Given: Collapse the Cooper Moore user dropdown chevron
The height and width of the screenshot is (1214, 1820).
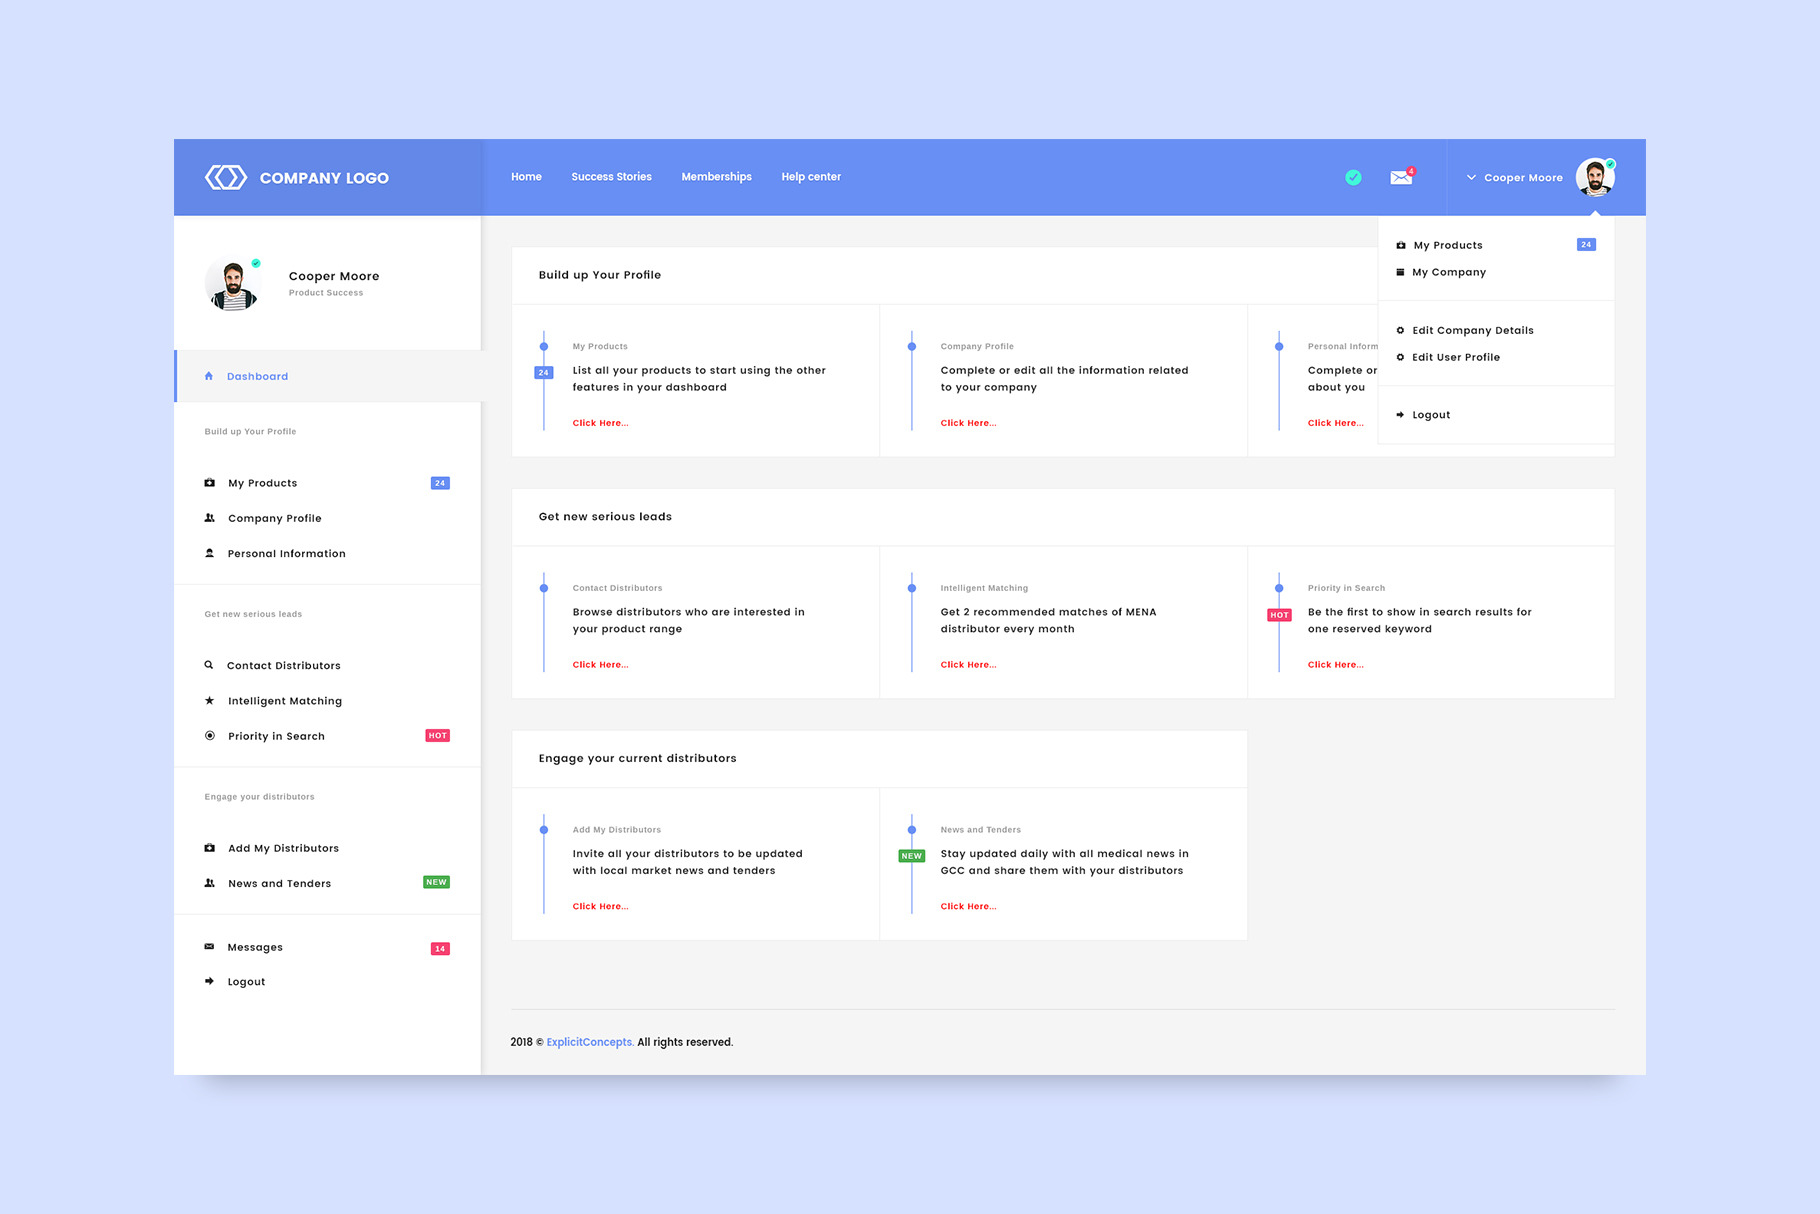Looking at the screenshot, I should [1471, 177].
